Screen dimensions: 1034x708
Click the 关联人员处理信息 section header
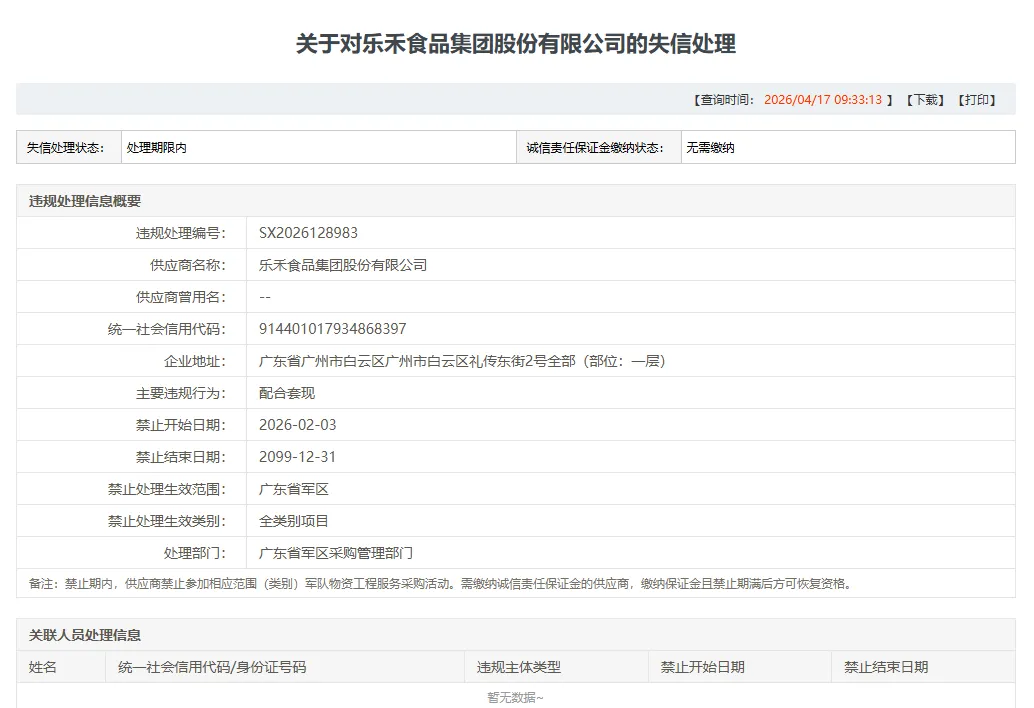84,635
